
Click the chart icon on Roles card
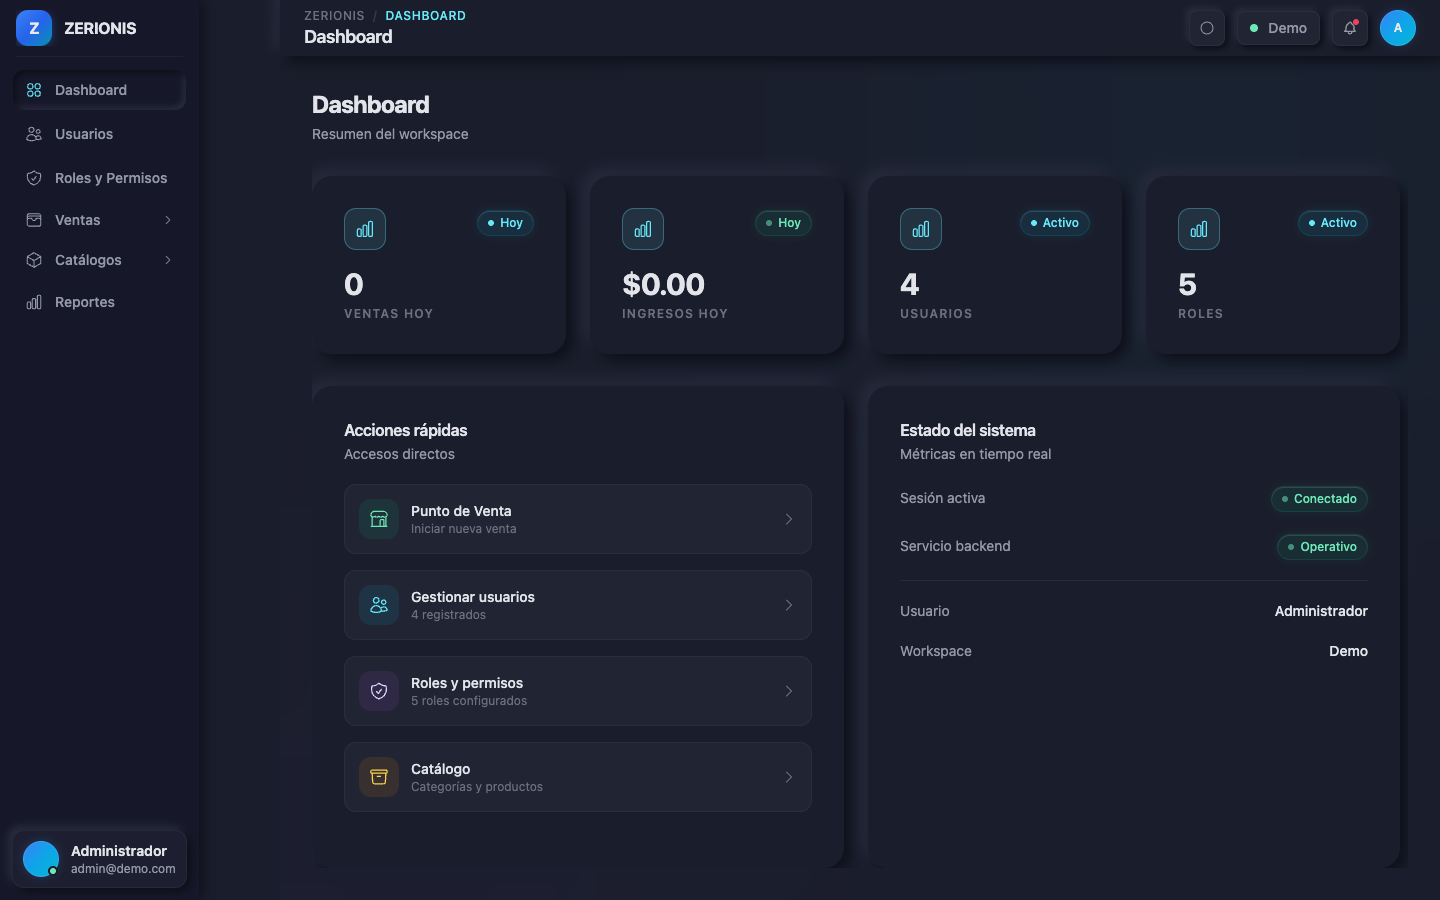(x=1199, y=229)
